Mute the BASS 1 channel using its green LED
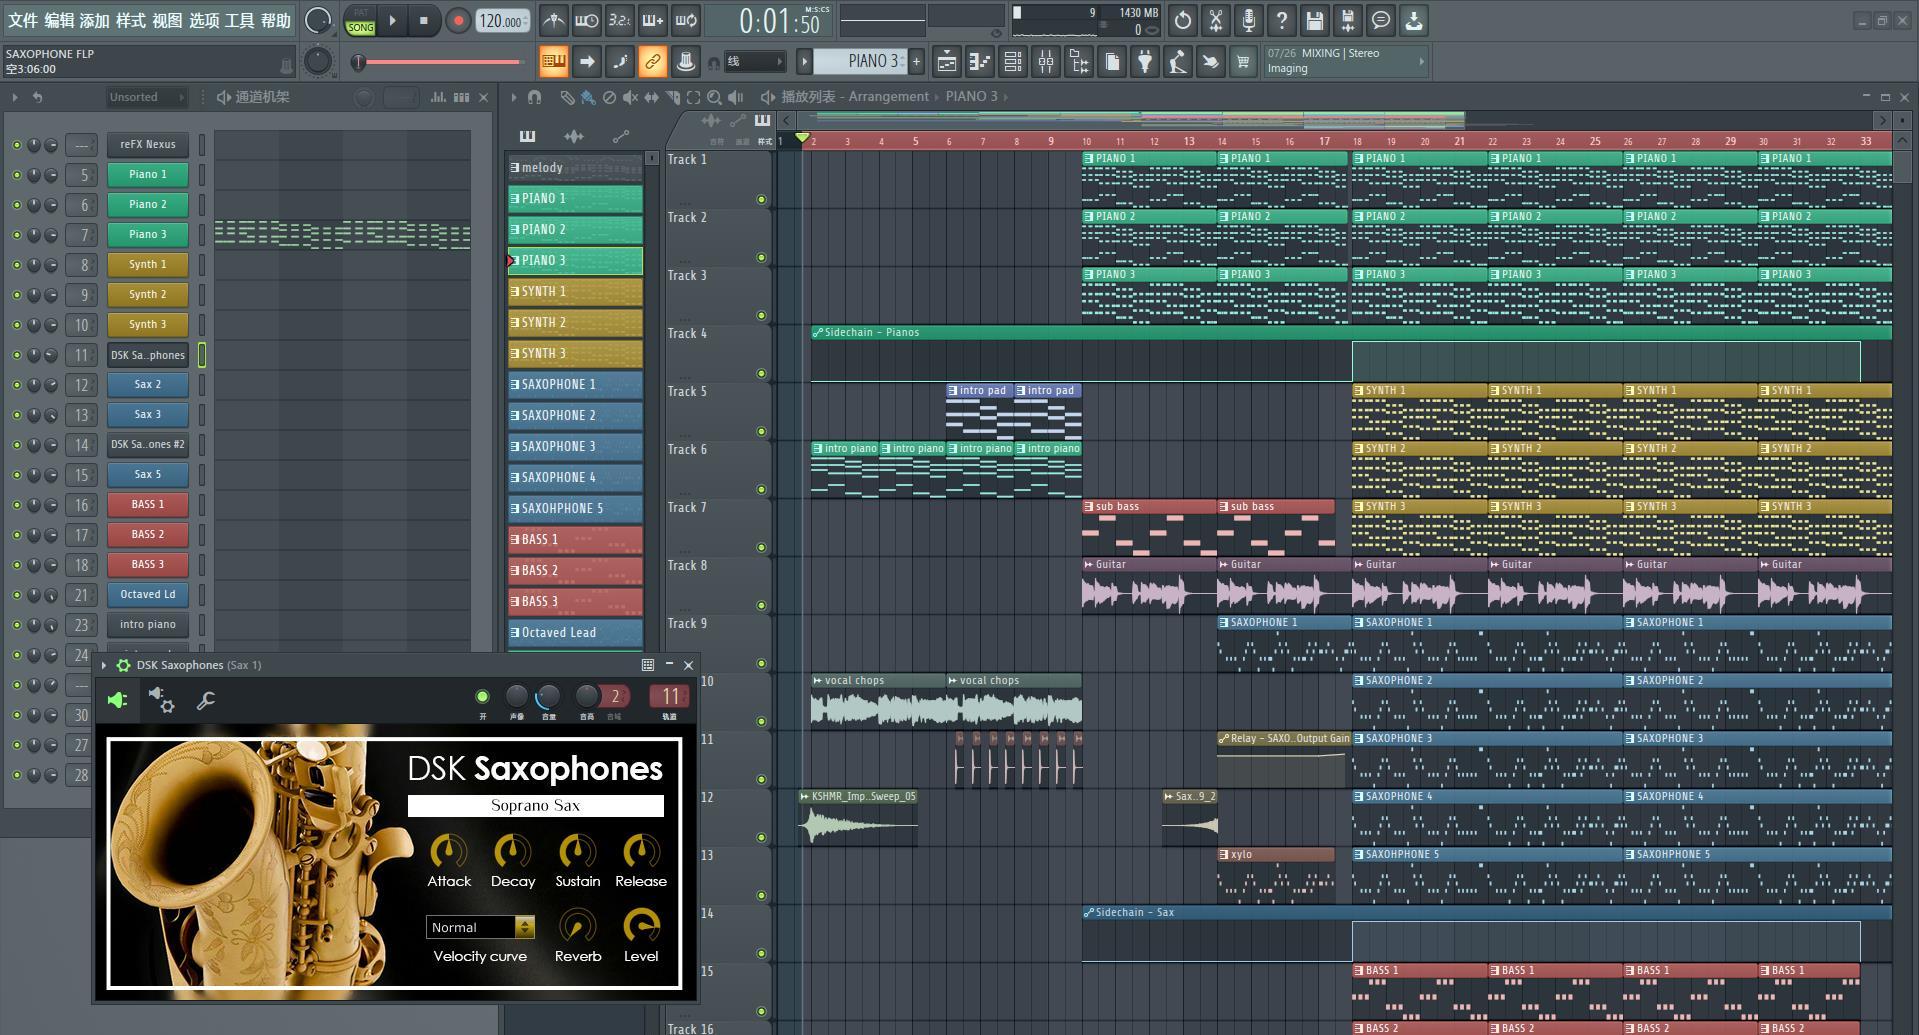Screen dimensions: 1919x1035 tap(16, 504)
